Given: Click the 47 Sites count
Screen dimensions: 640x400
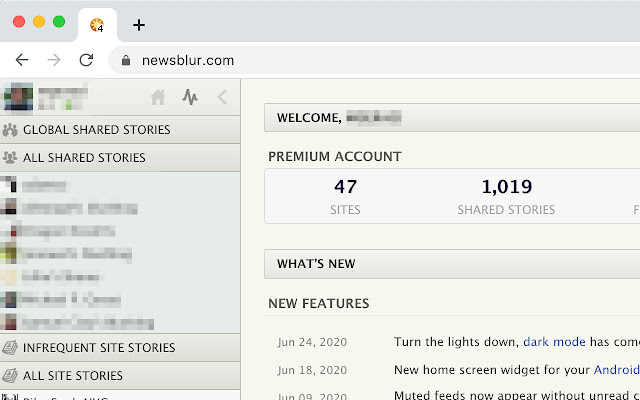Looking at the screenshot, I should (x=345, y=187).
